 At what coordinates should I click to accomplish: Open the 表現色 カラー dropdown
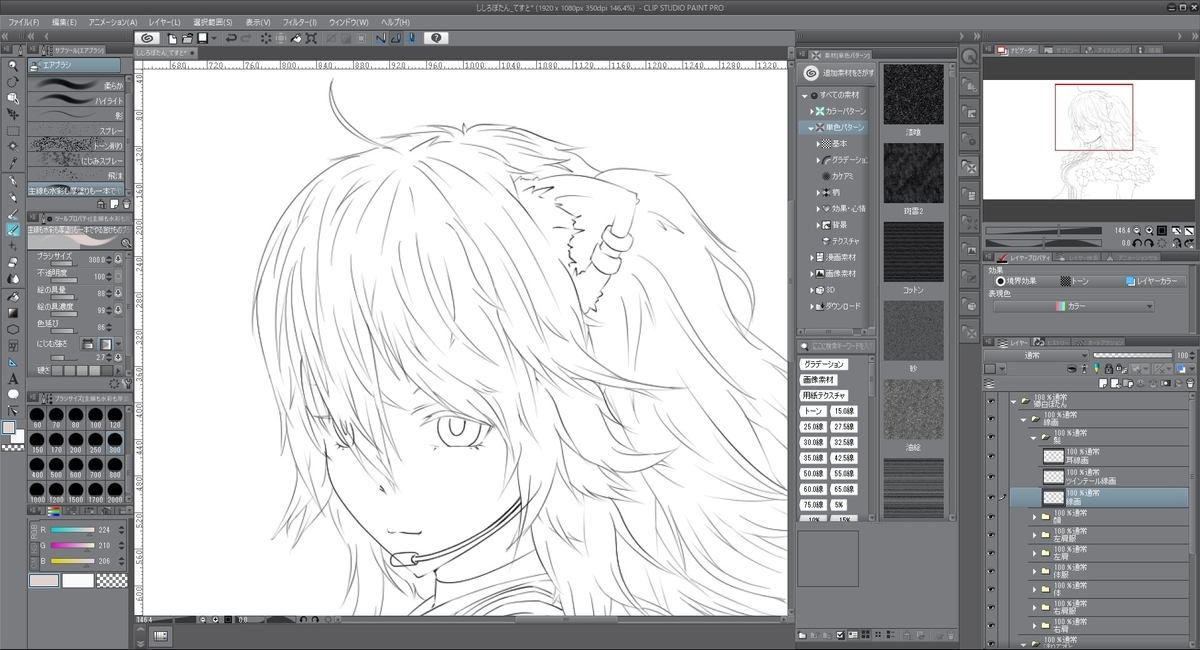(x=1073, y=306)
